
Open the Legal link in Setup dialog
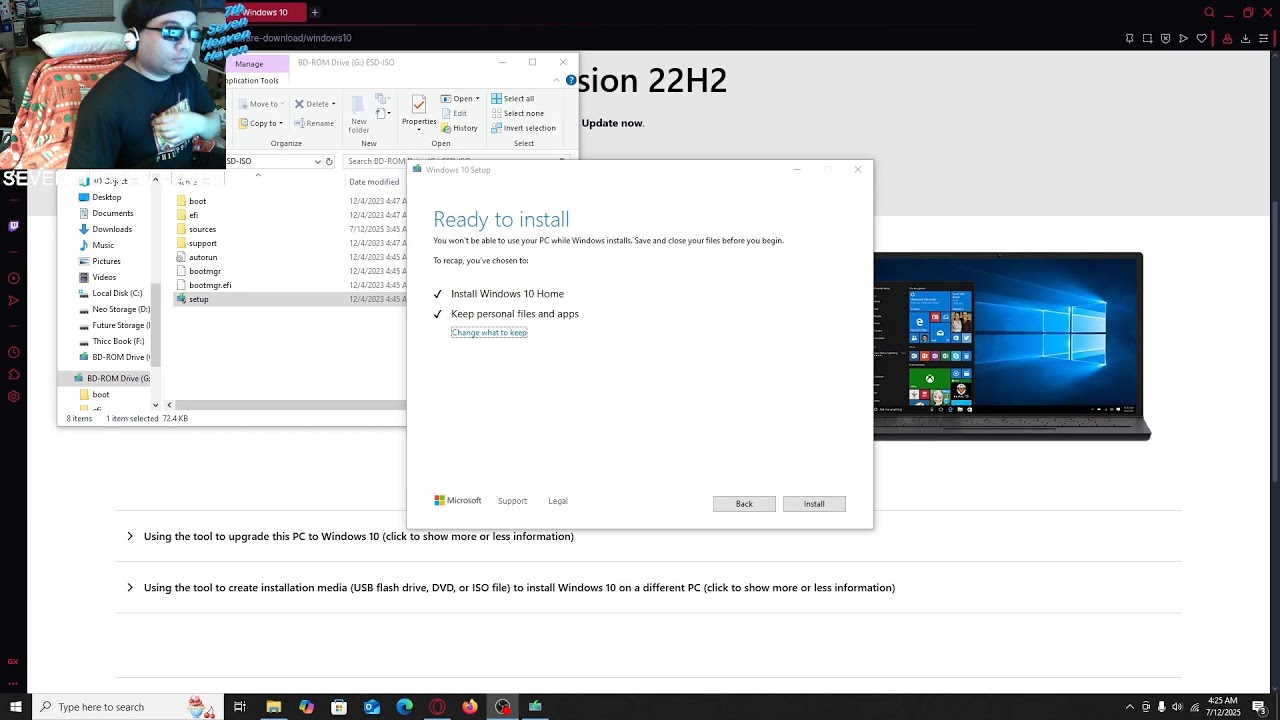(558, 501)
